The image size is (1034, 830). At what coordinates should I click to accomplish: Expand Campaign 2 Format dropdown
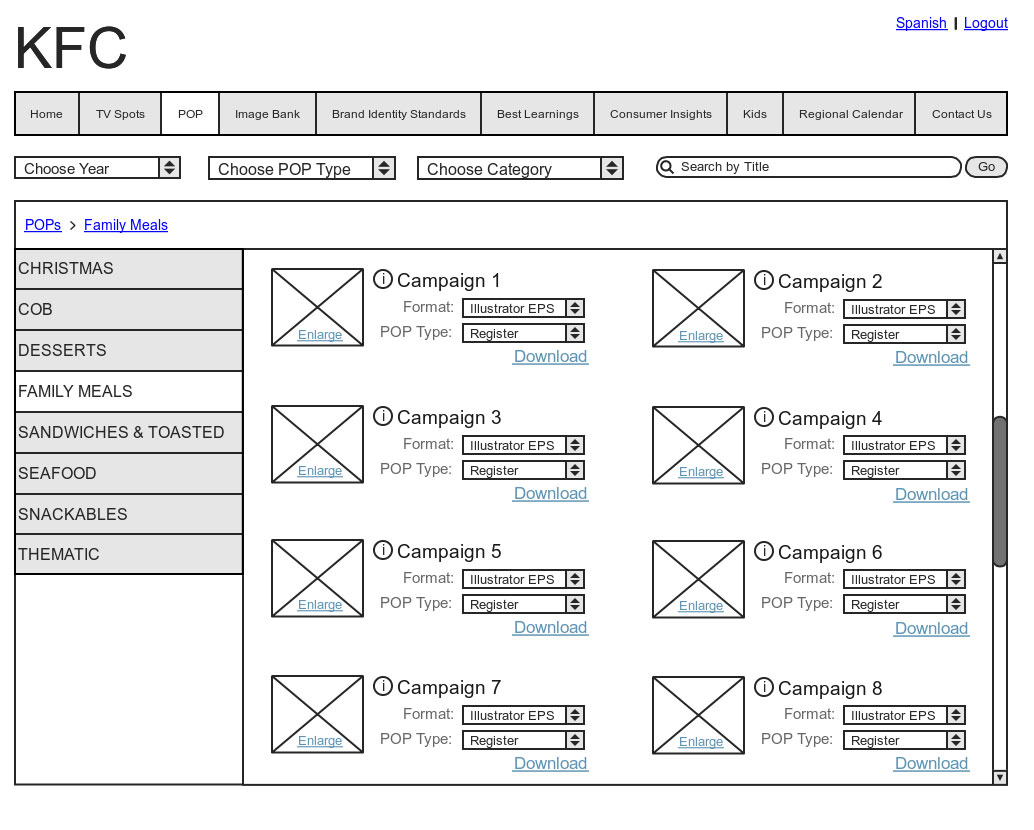[x=904, y=309]
